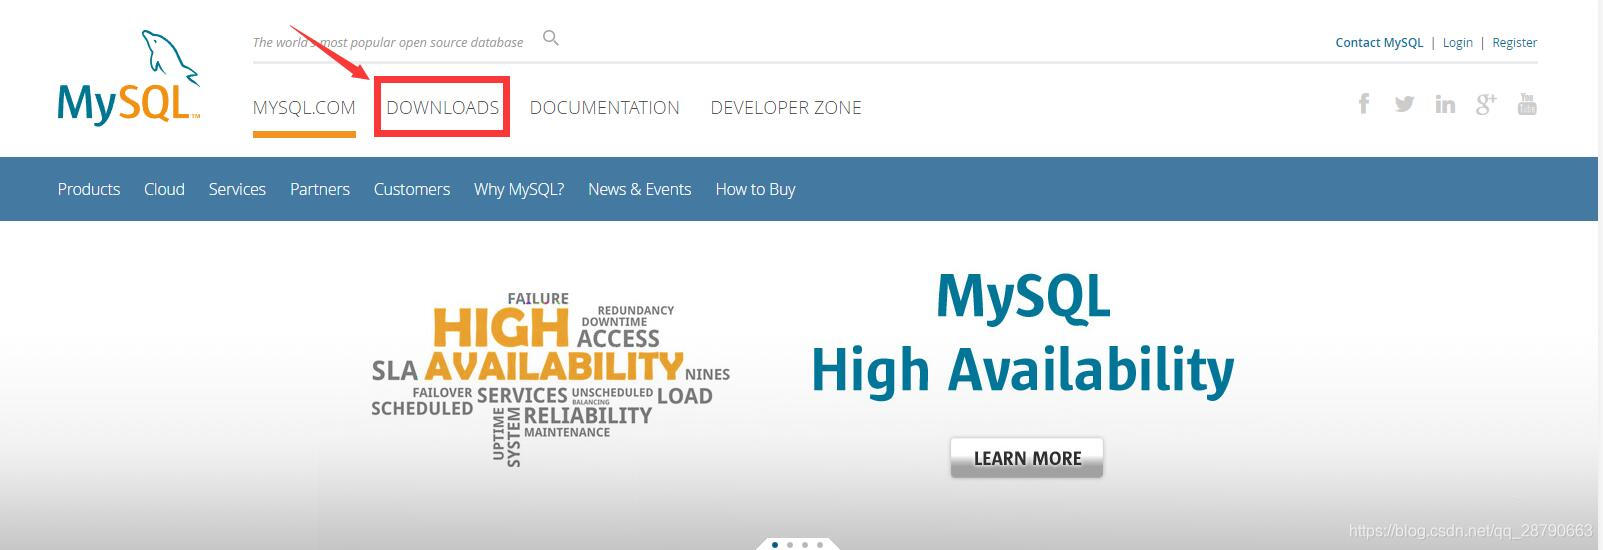Click the LEARN MORE button
This screenshot has width=1603, height=550.
point(1027,458)
